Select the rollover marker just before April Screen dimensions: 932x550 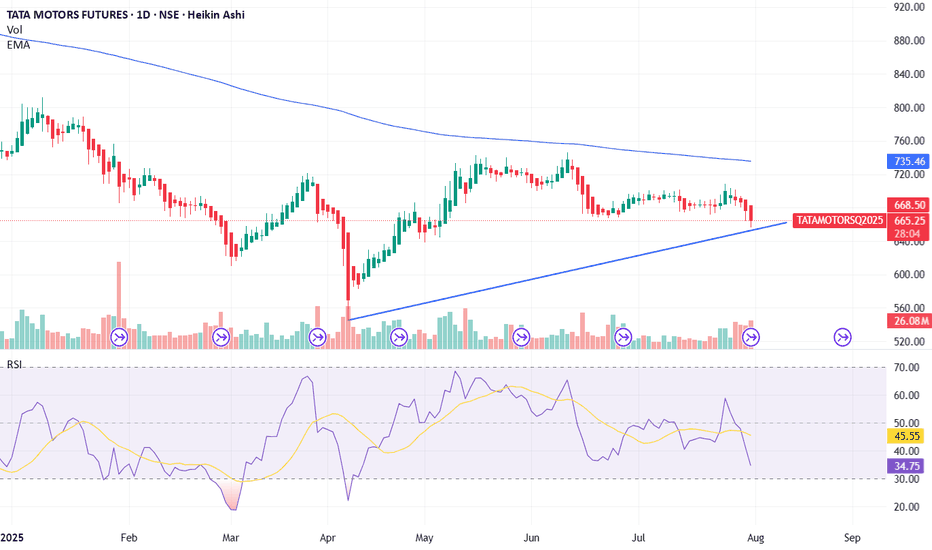(317, 338)
